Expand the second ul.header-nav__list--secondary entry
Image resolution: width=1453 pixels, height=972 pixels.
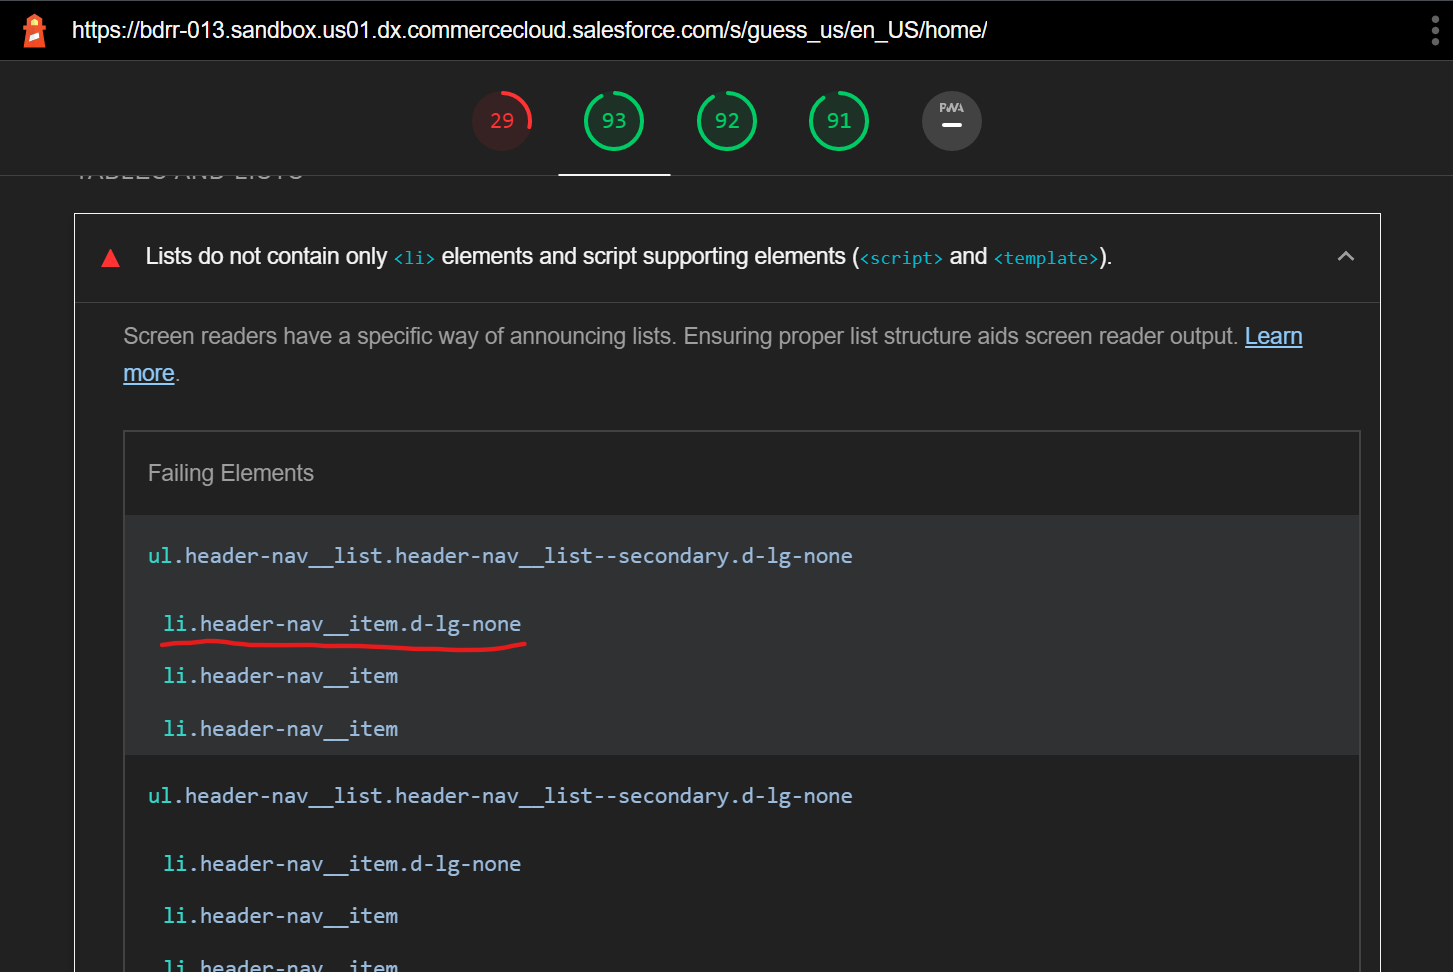(500, 795)
